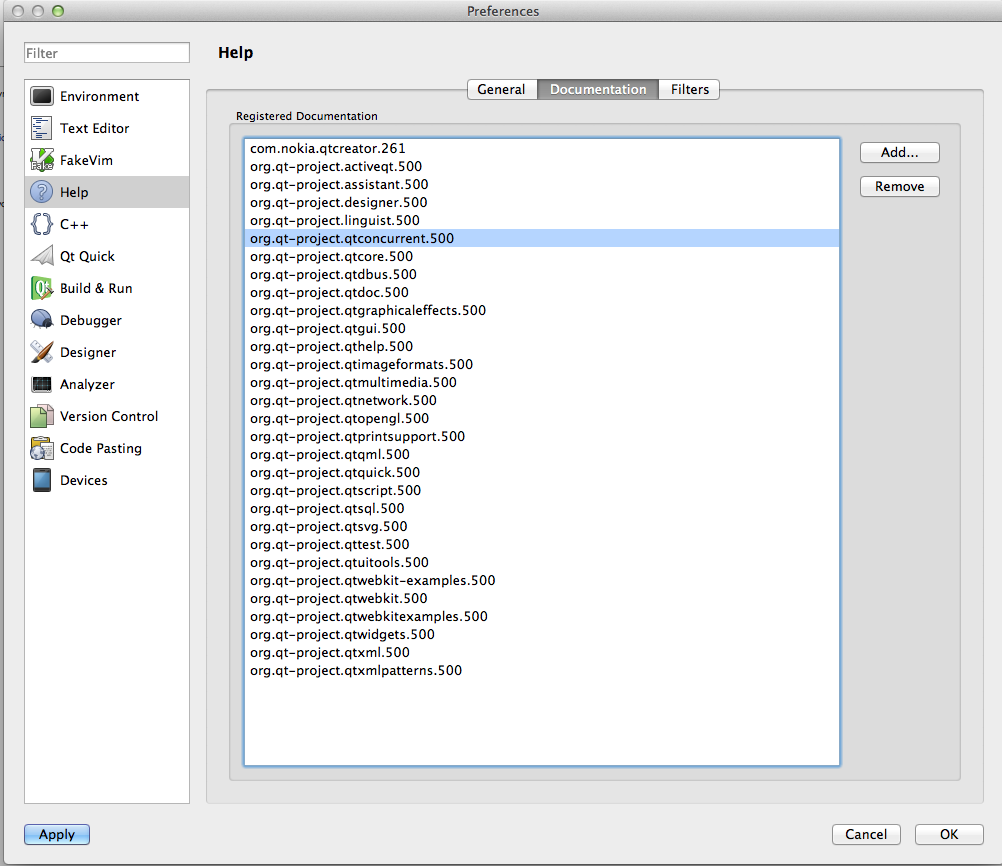Screen dimensions: 1002x866
Task: Open the Qt Quick paper plane icon
Action: coord(42,256)
